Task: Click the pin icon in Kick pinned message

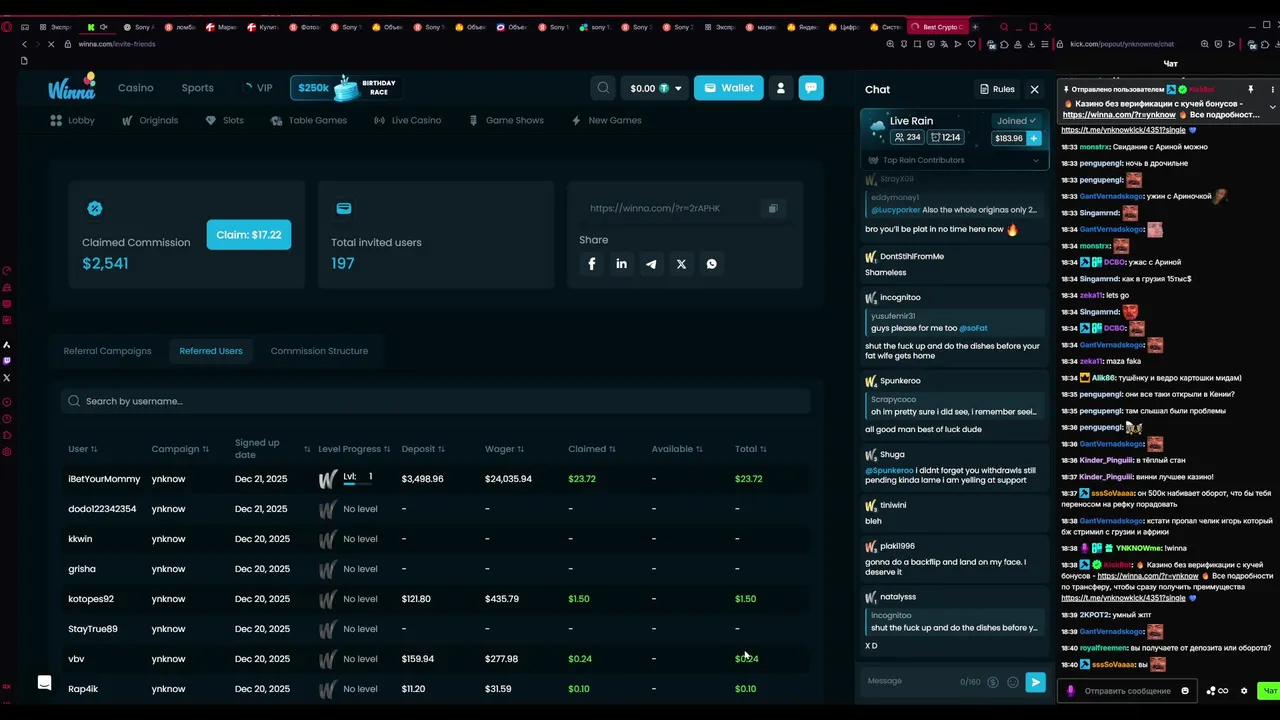Action: click(x=1250, y=90)
